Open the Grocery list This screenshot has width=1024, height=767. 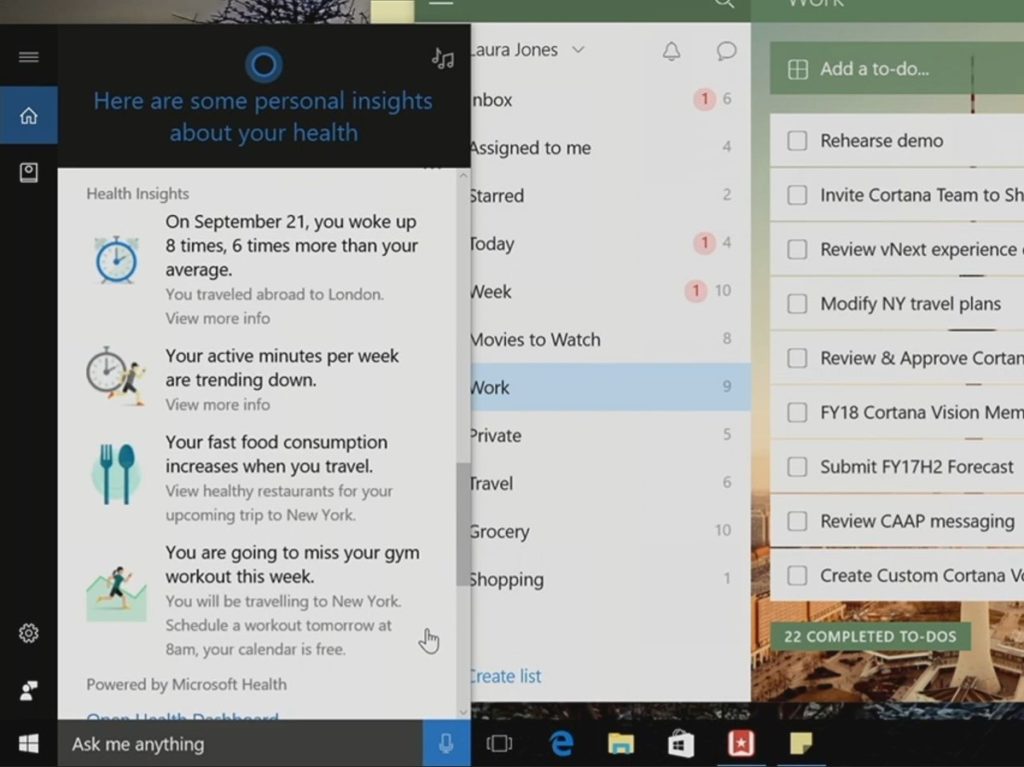pos(500,532)
